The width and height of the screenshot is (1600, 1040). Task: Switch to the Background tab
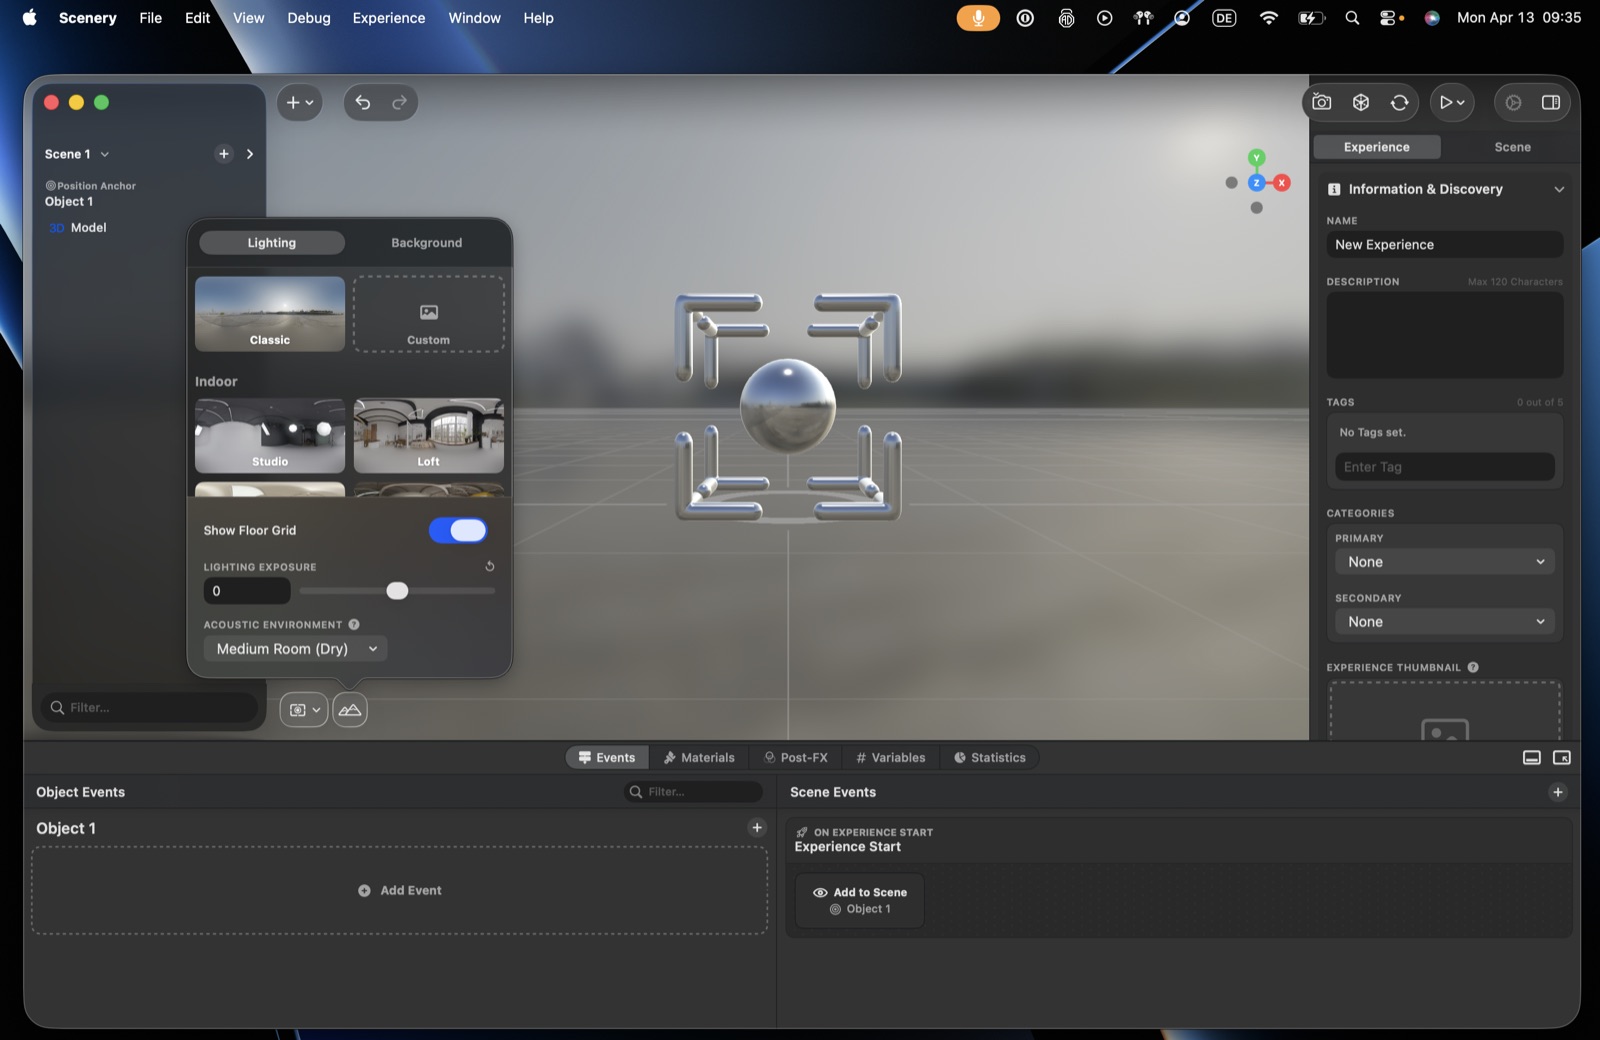427,243
